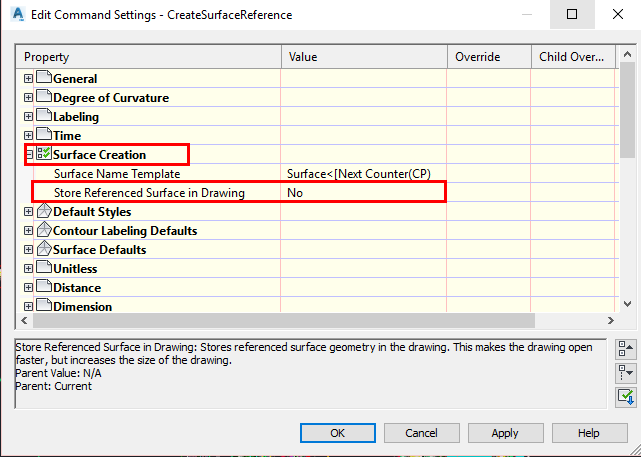Click the Contour Labeling Defaults icon

tap(44, 230)
